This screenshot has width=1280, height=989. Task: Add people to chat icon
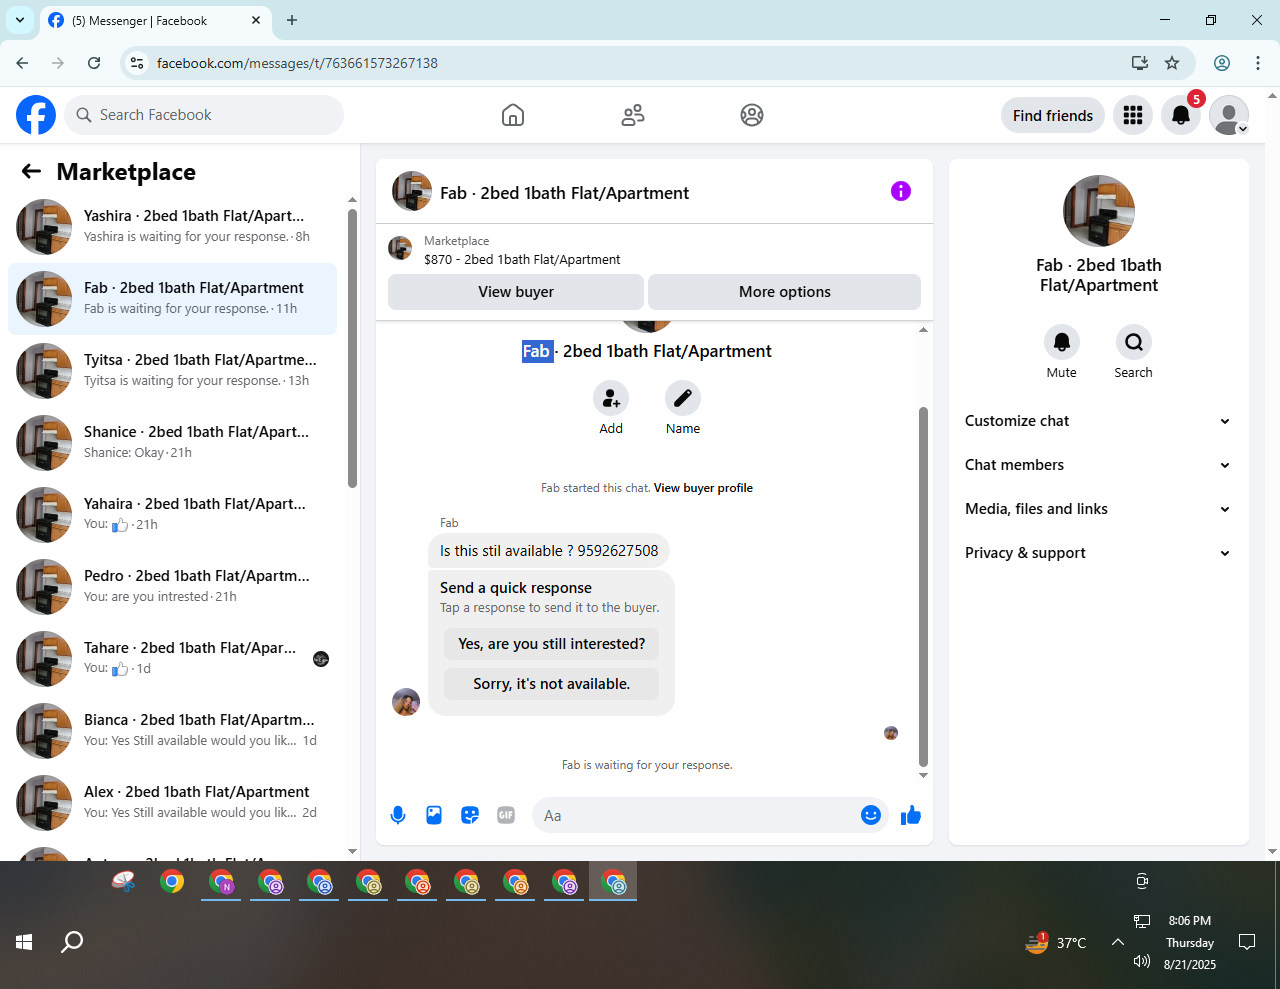pyautogui.click(x=611, y=399)
